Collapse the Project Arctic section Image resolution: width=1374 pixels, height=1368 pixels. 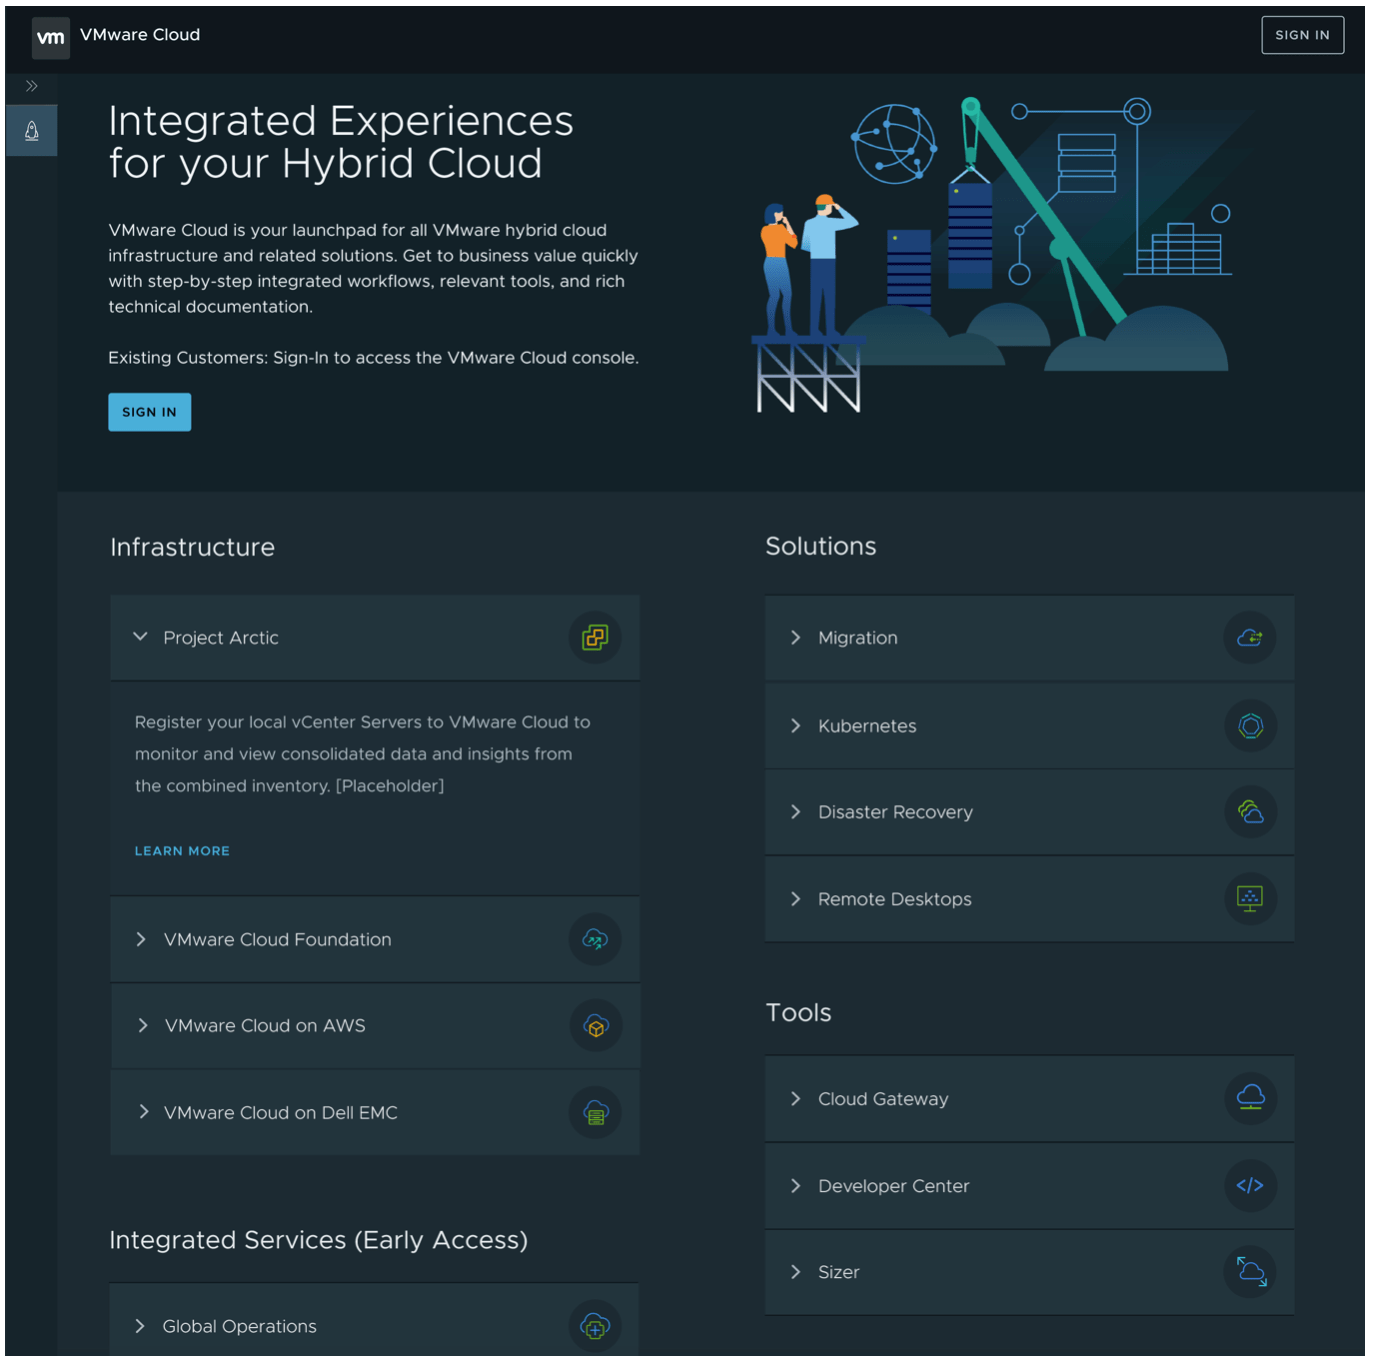(141, 637)
